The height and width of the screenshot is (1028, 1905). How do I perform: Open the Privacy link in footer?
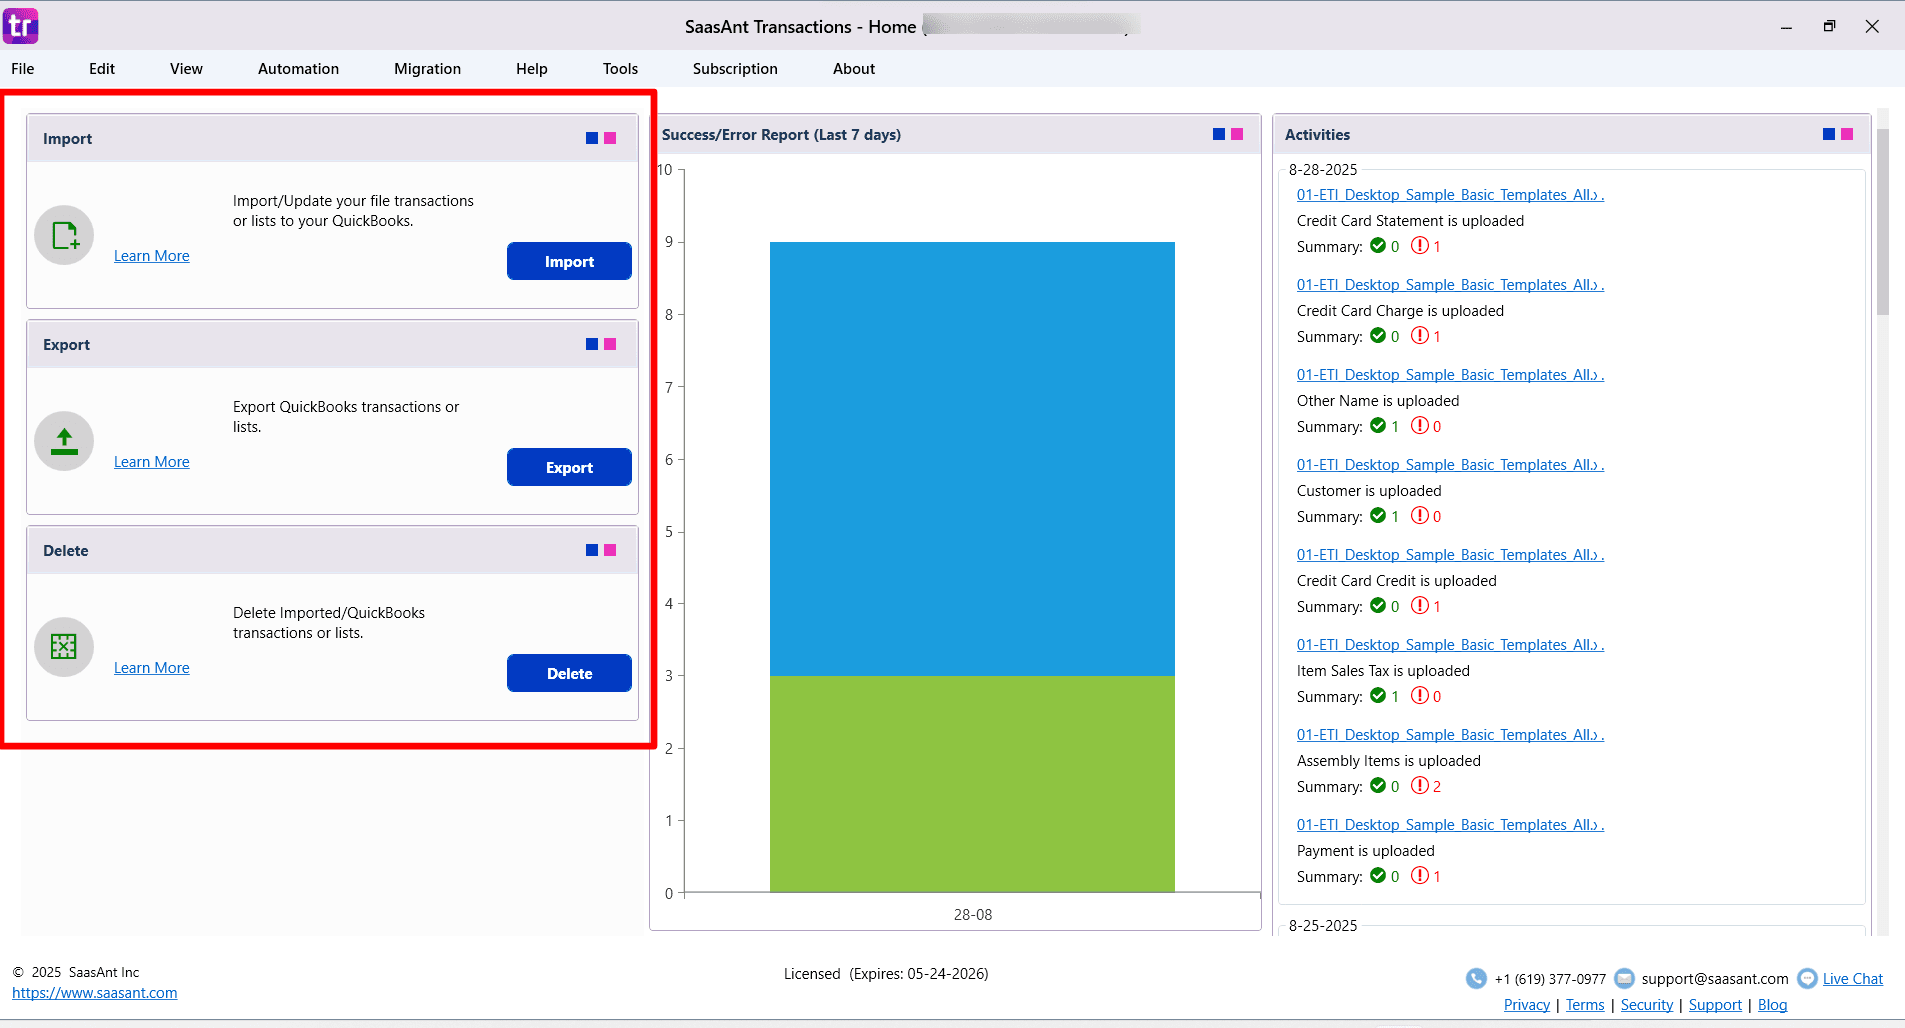(1527, 1005)
